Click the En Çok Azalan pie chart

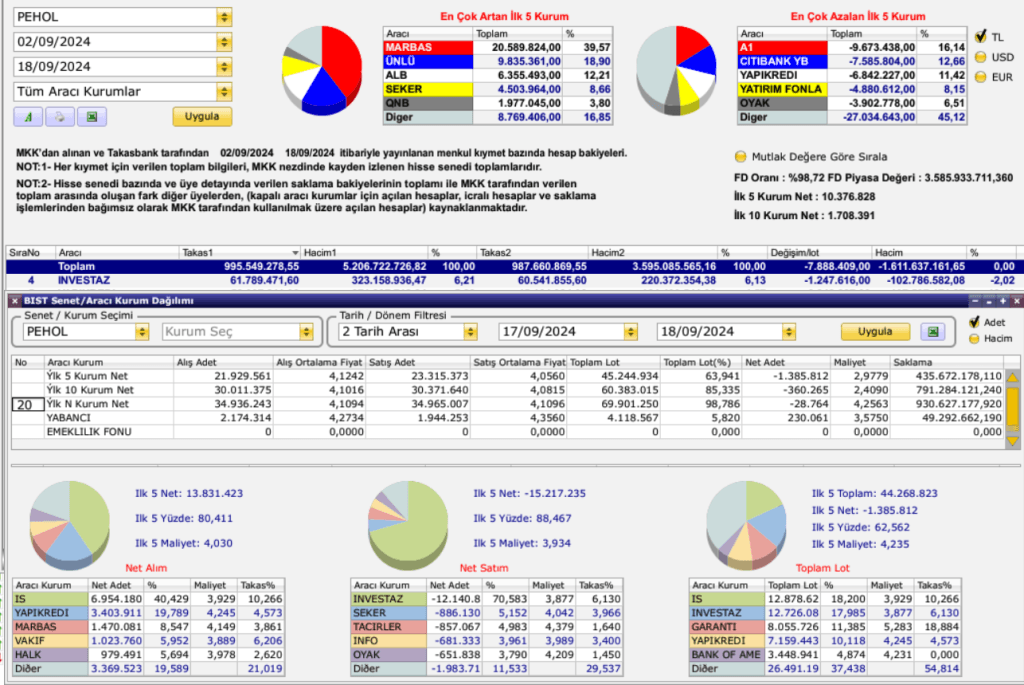coord(676,69)
